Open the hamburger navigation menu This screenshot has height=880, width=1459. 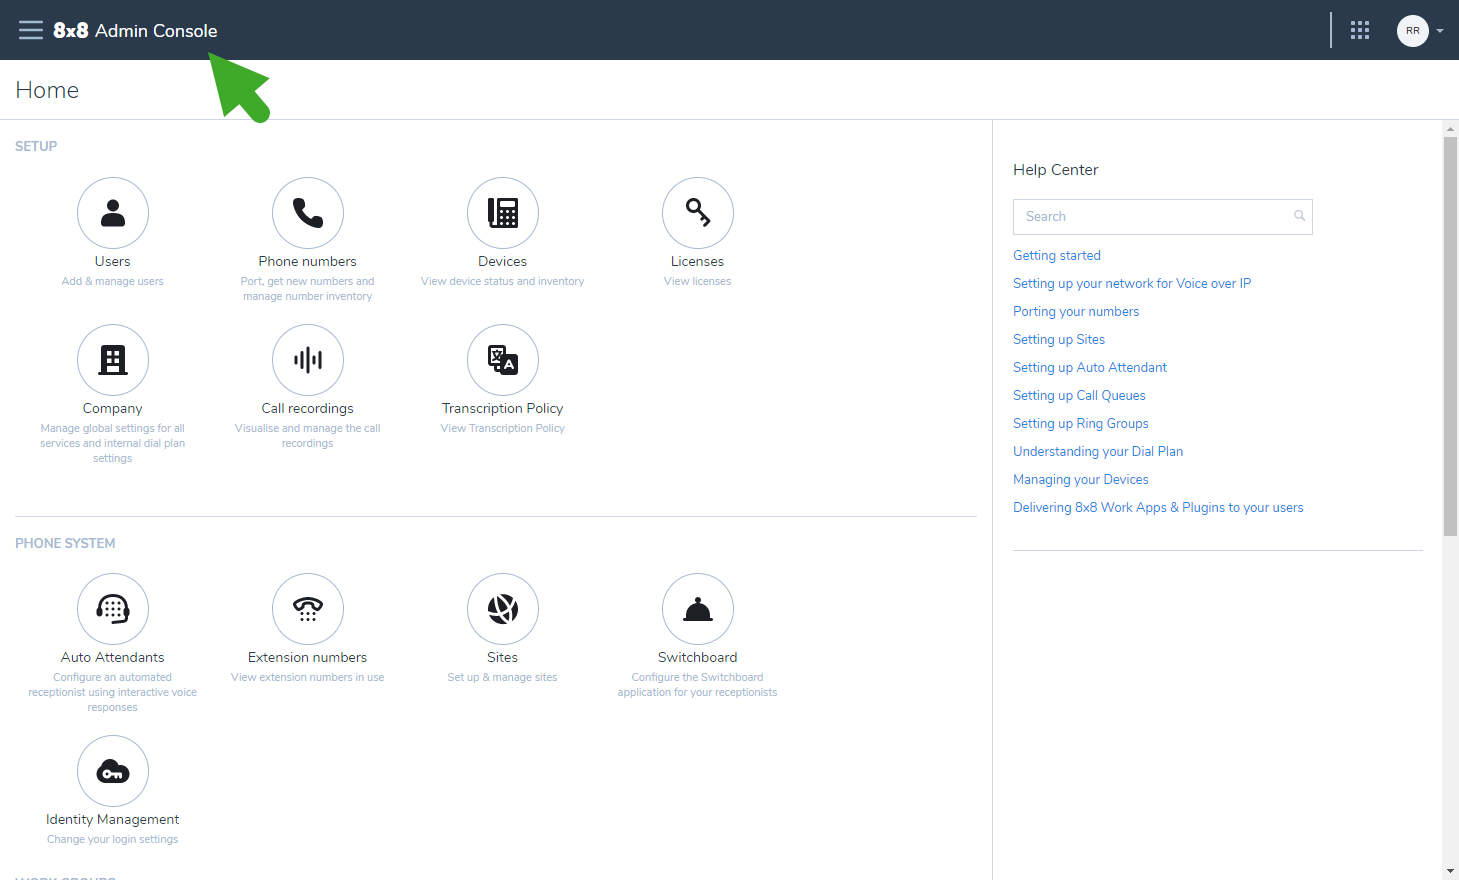click(31, 30)
